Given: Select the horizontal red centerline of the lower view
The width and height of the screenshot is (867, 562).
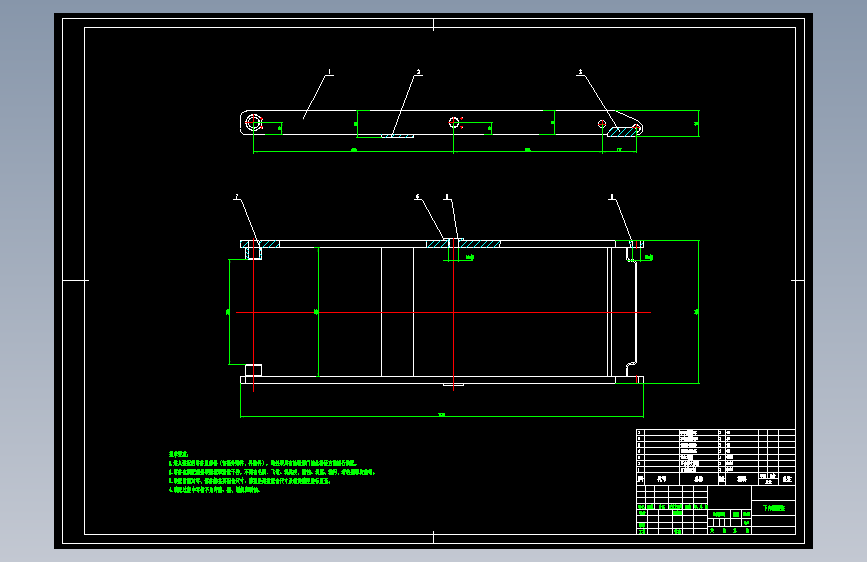Looking at the screenshot, I should pyautogui.click(x=443, y=313).
